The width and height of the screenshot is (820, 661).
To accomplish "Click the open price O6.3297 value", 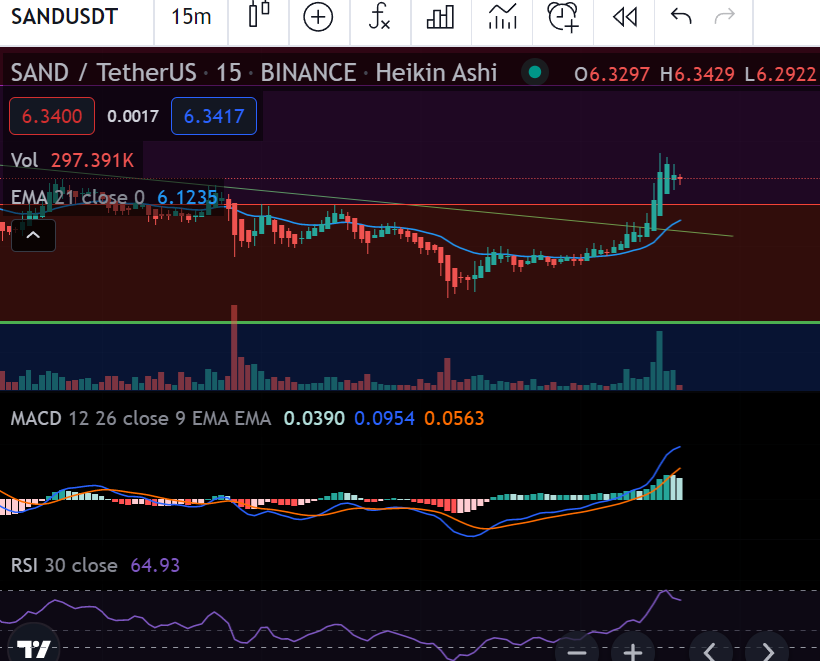I will pos(612,74).
